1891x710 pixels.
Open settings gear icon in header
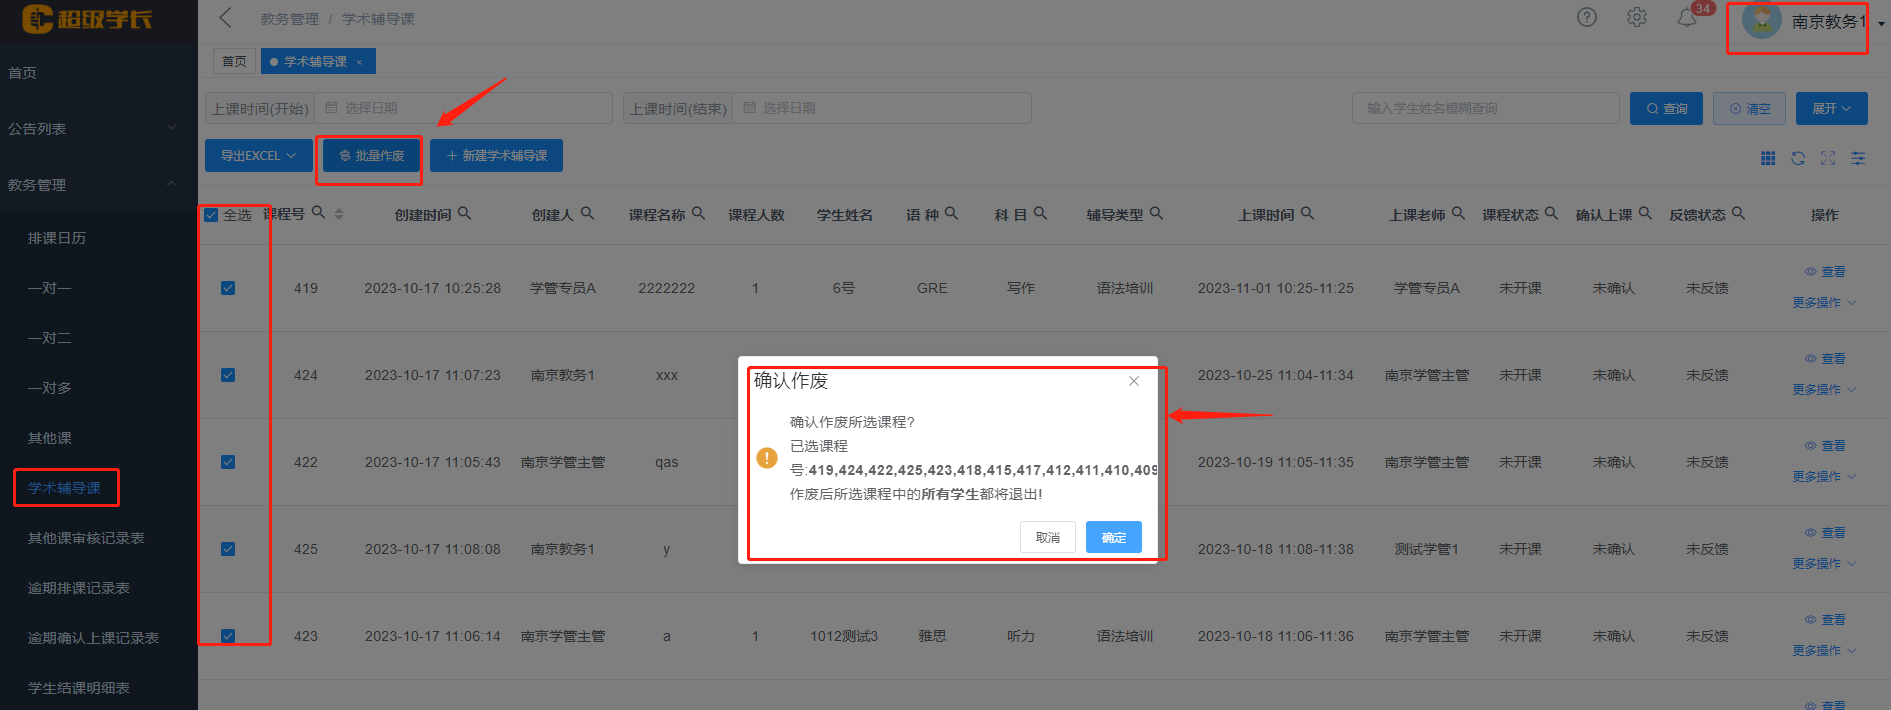[1636, 18]
